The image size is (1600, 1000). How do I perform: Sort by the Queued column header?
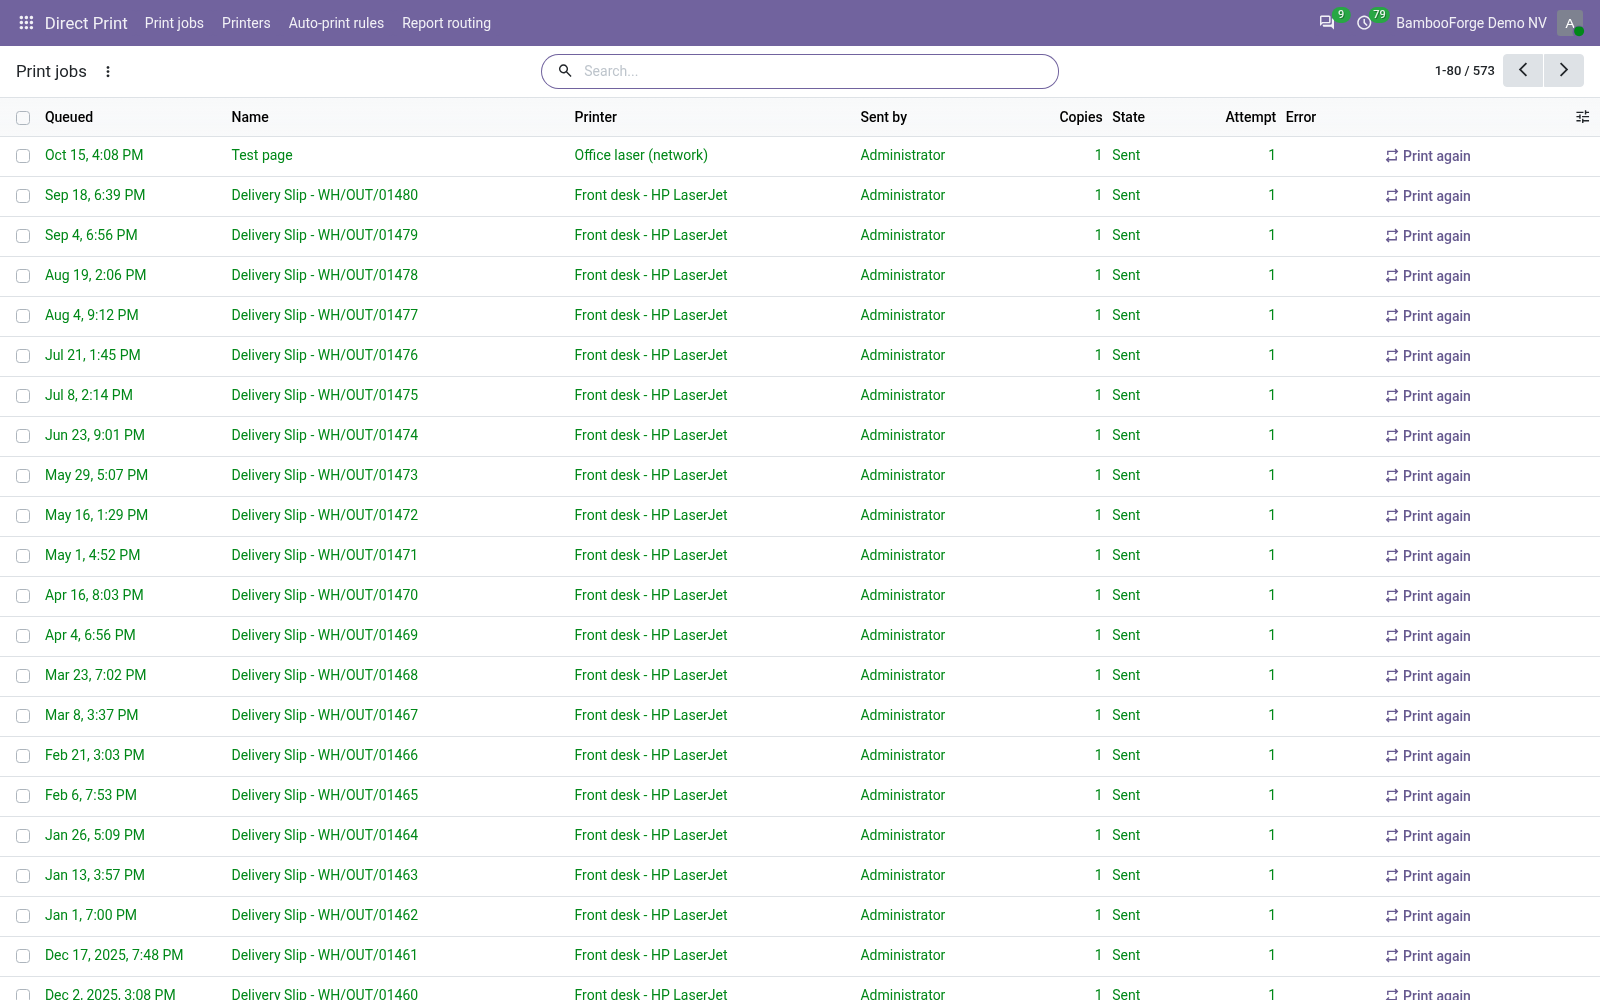(x=69, y=117)
